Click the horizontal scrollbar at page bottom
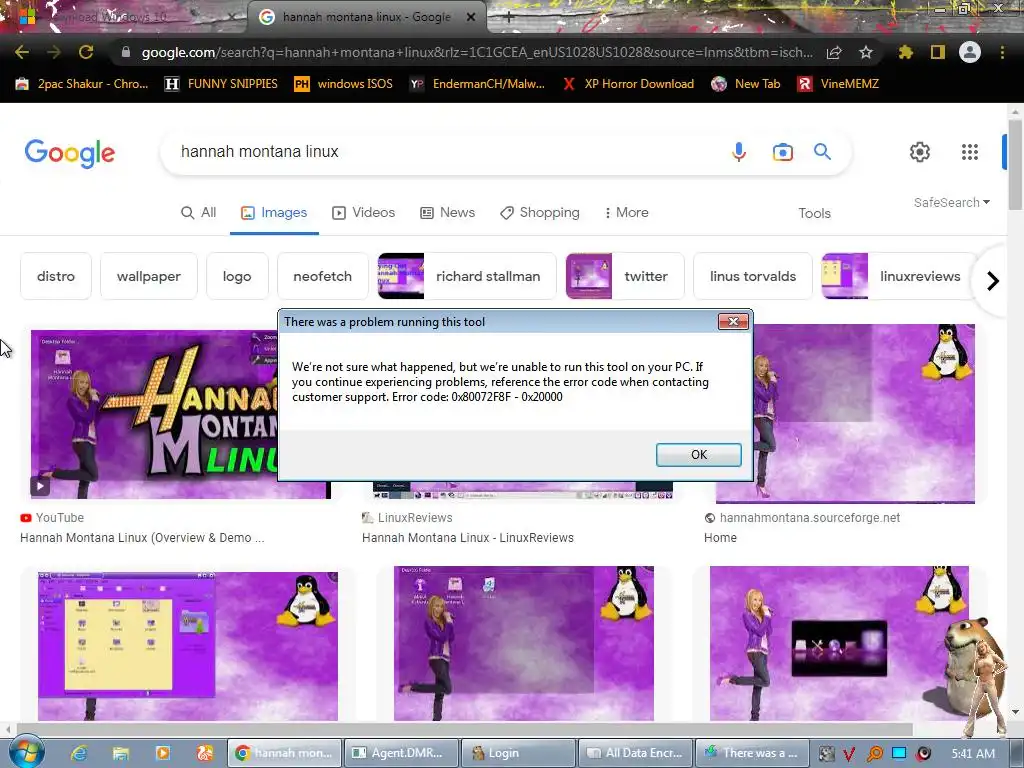Viewport: 1024px width, 768px height. coord(464,729)
